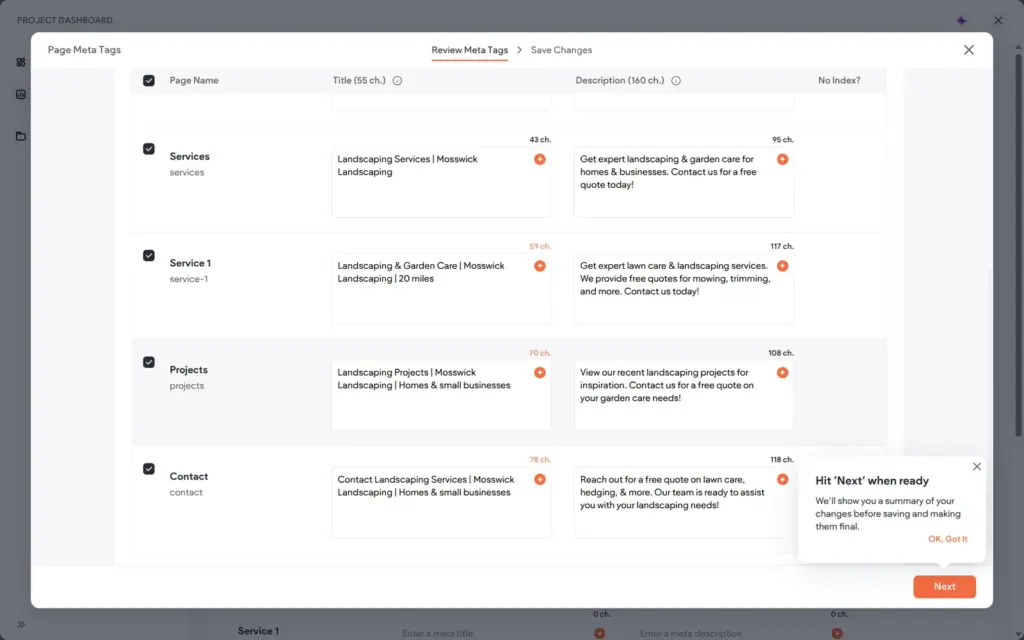Screen dimensions: 1024x640
Task: Toggle the select-all checkbox in the table header
Action: coord(149,80)
